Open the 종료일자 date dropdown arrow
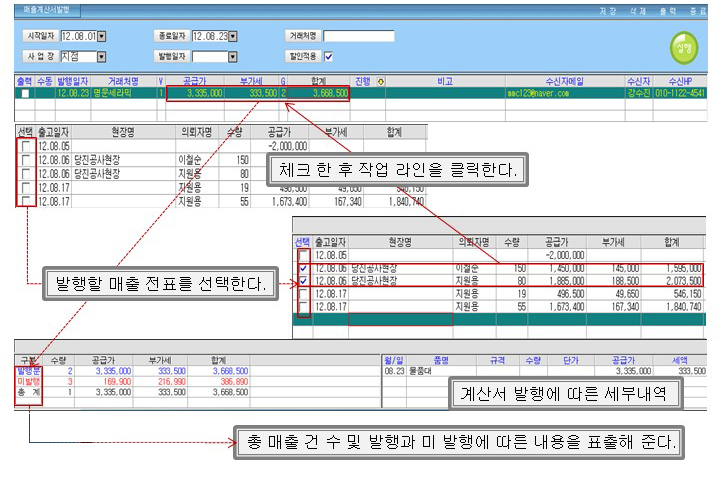 tap(233, 36)
